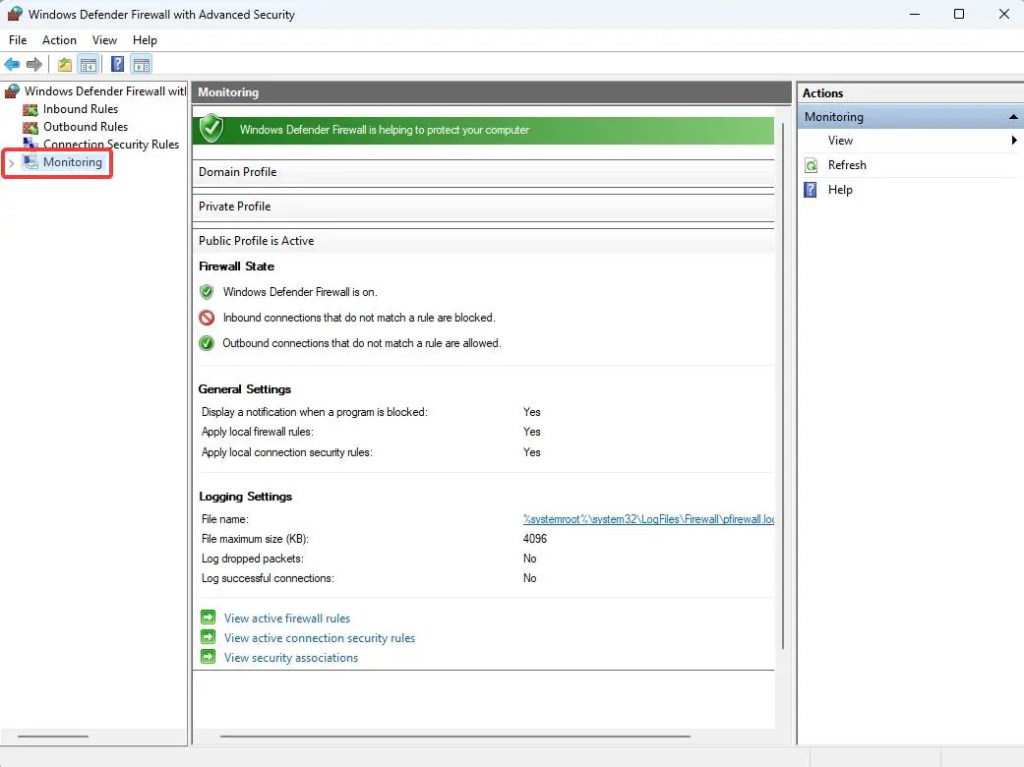
Task: Click the 'Apply local firewall rules:' label
Action: 257,432
